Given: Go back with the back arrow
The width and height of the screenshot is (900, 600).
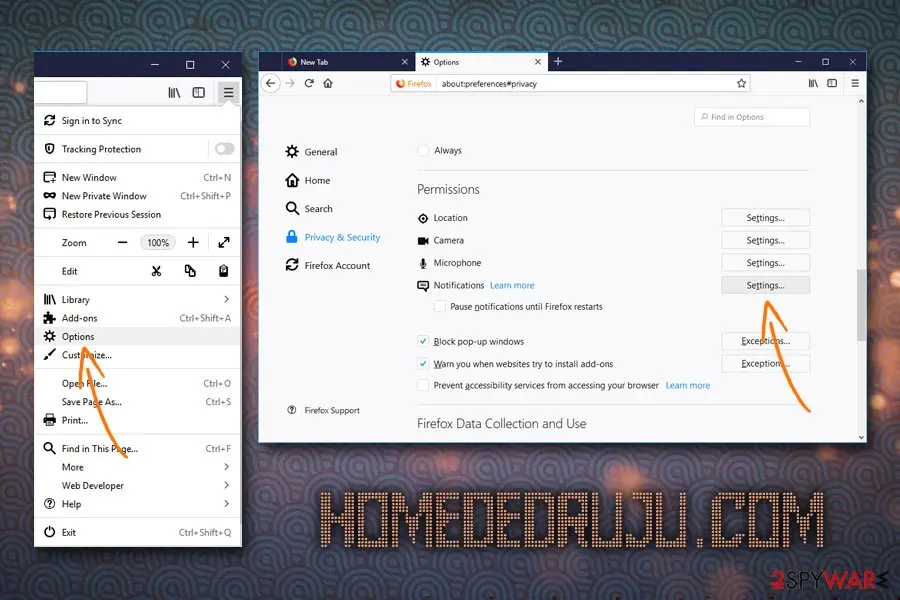Looking at the screenshot, I should (x=270, y=83).
